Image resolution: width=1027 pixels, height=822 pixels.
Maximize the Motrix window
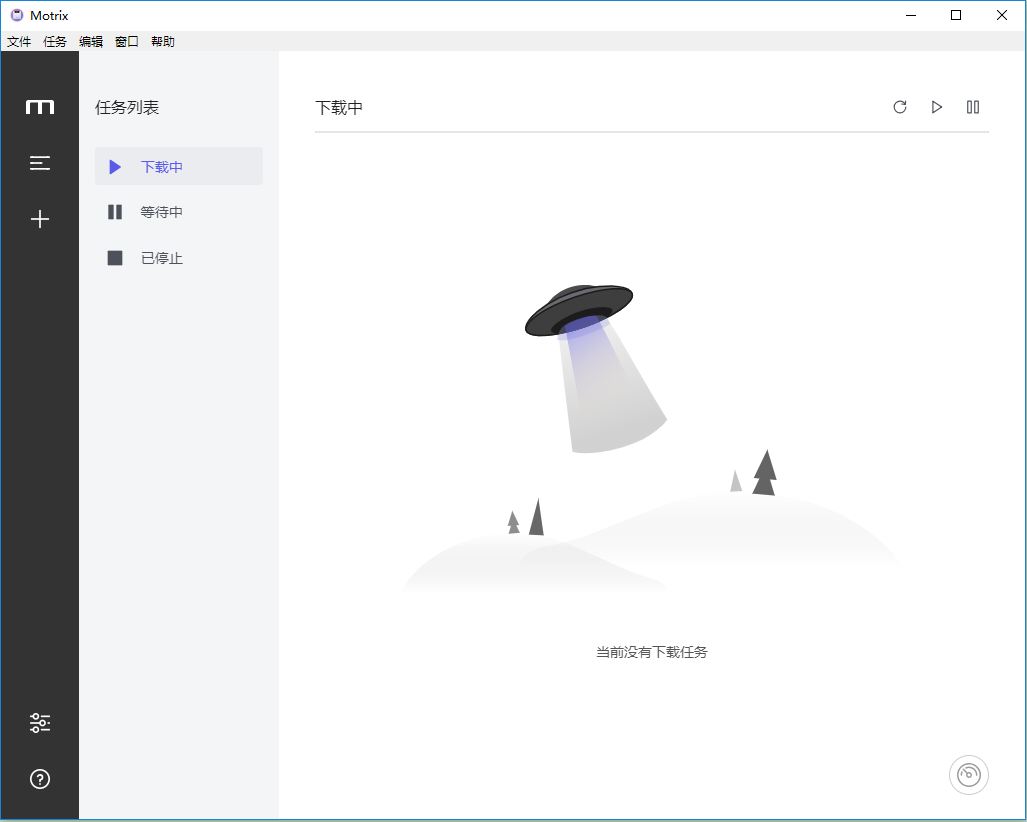pos(956,15)
